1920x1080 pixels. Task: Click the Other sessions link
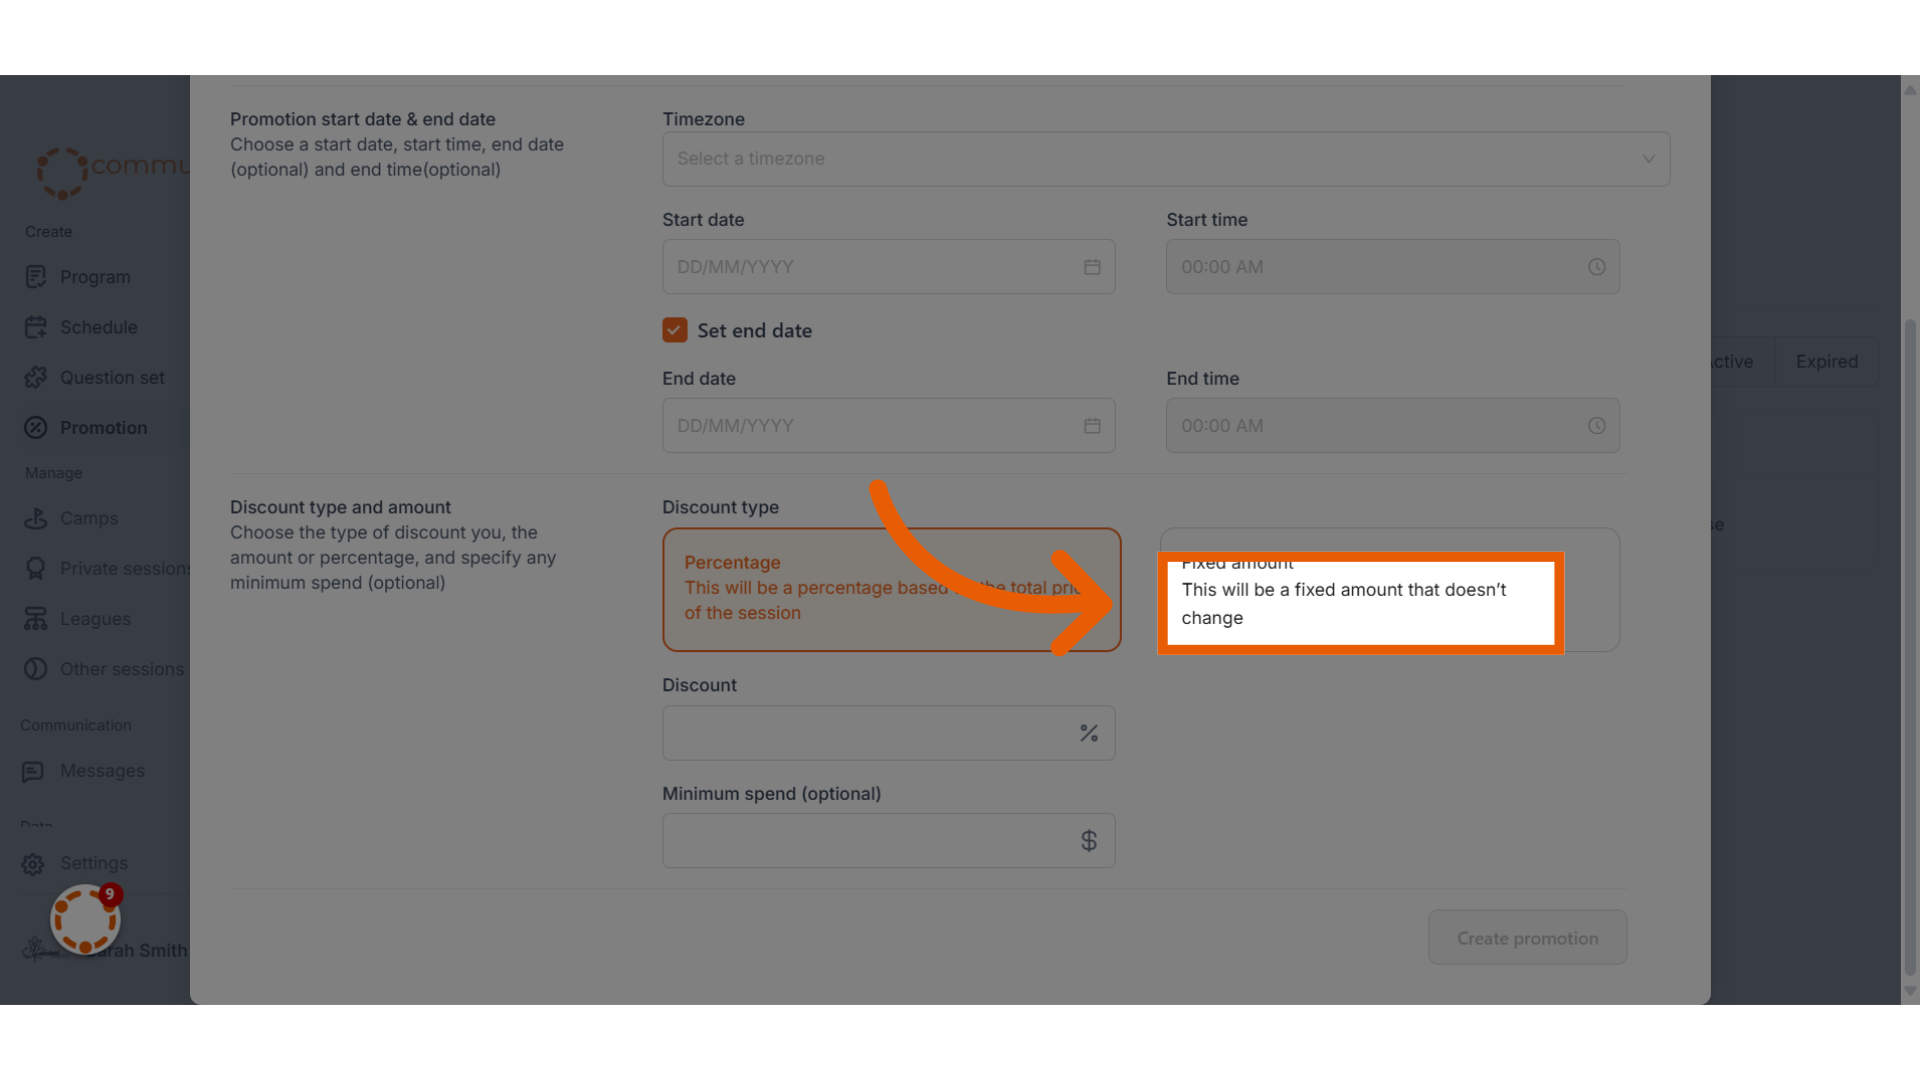(x=121, y=669)
